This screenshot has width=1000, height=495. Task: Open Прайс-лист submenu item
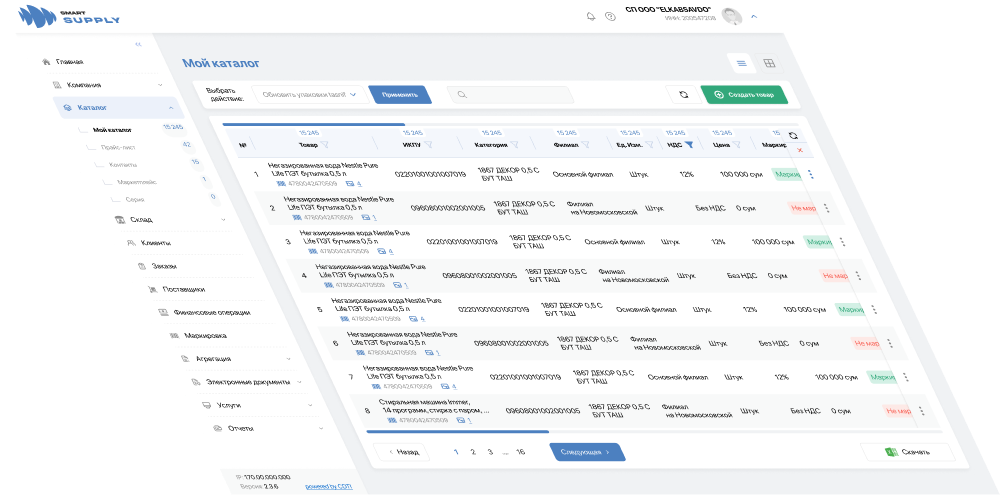click(118, 147)
